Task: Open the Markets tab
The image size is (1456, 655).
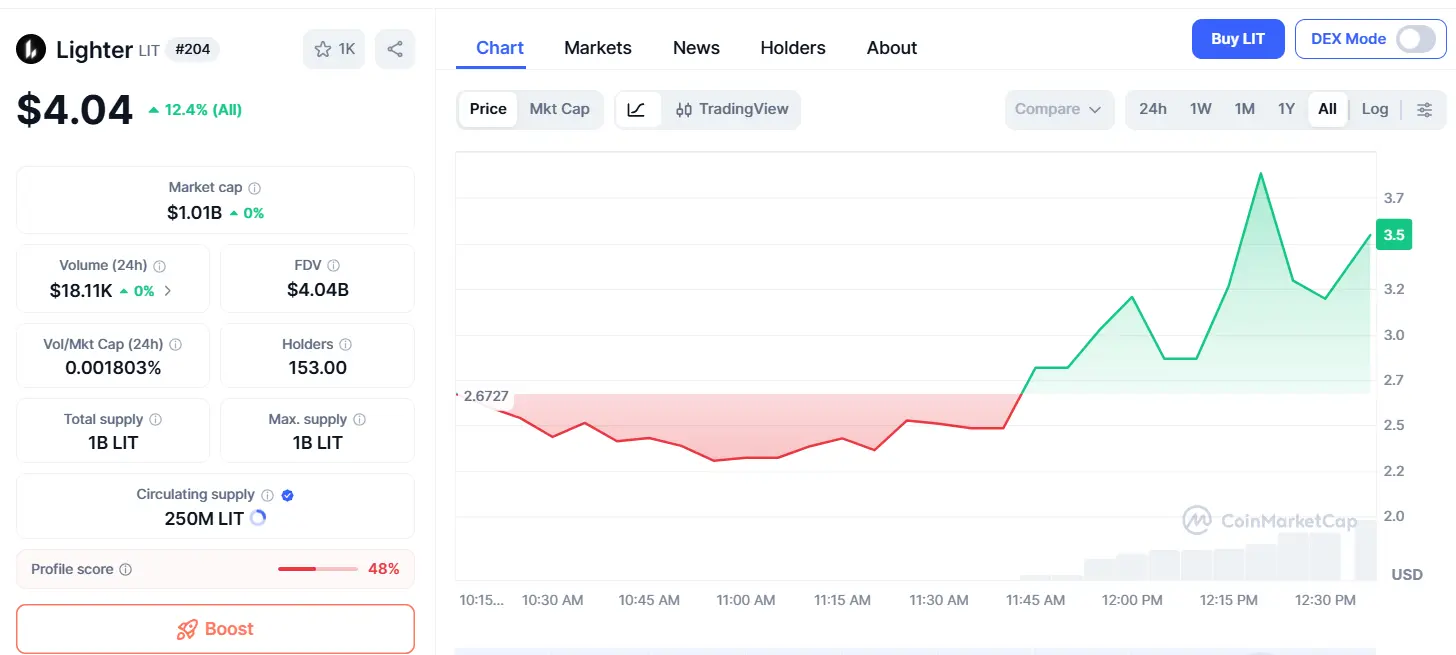Action: [598, 48]
